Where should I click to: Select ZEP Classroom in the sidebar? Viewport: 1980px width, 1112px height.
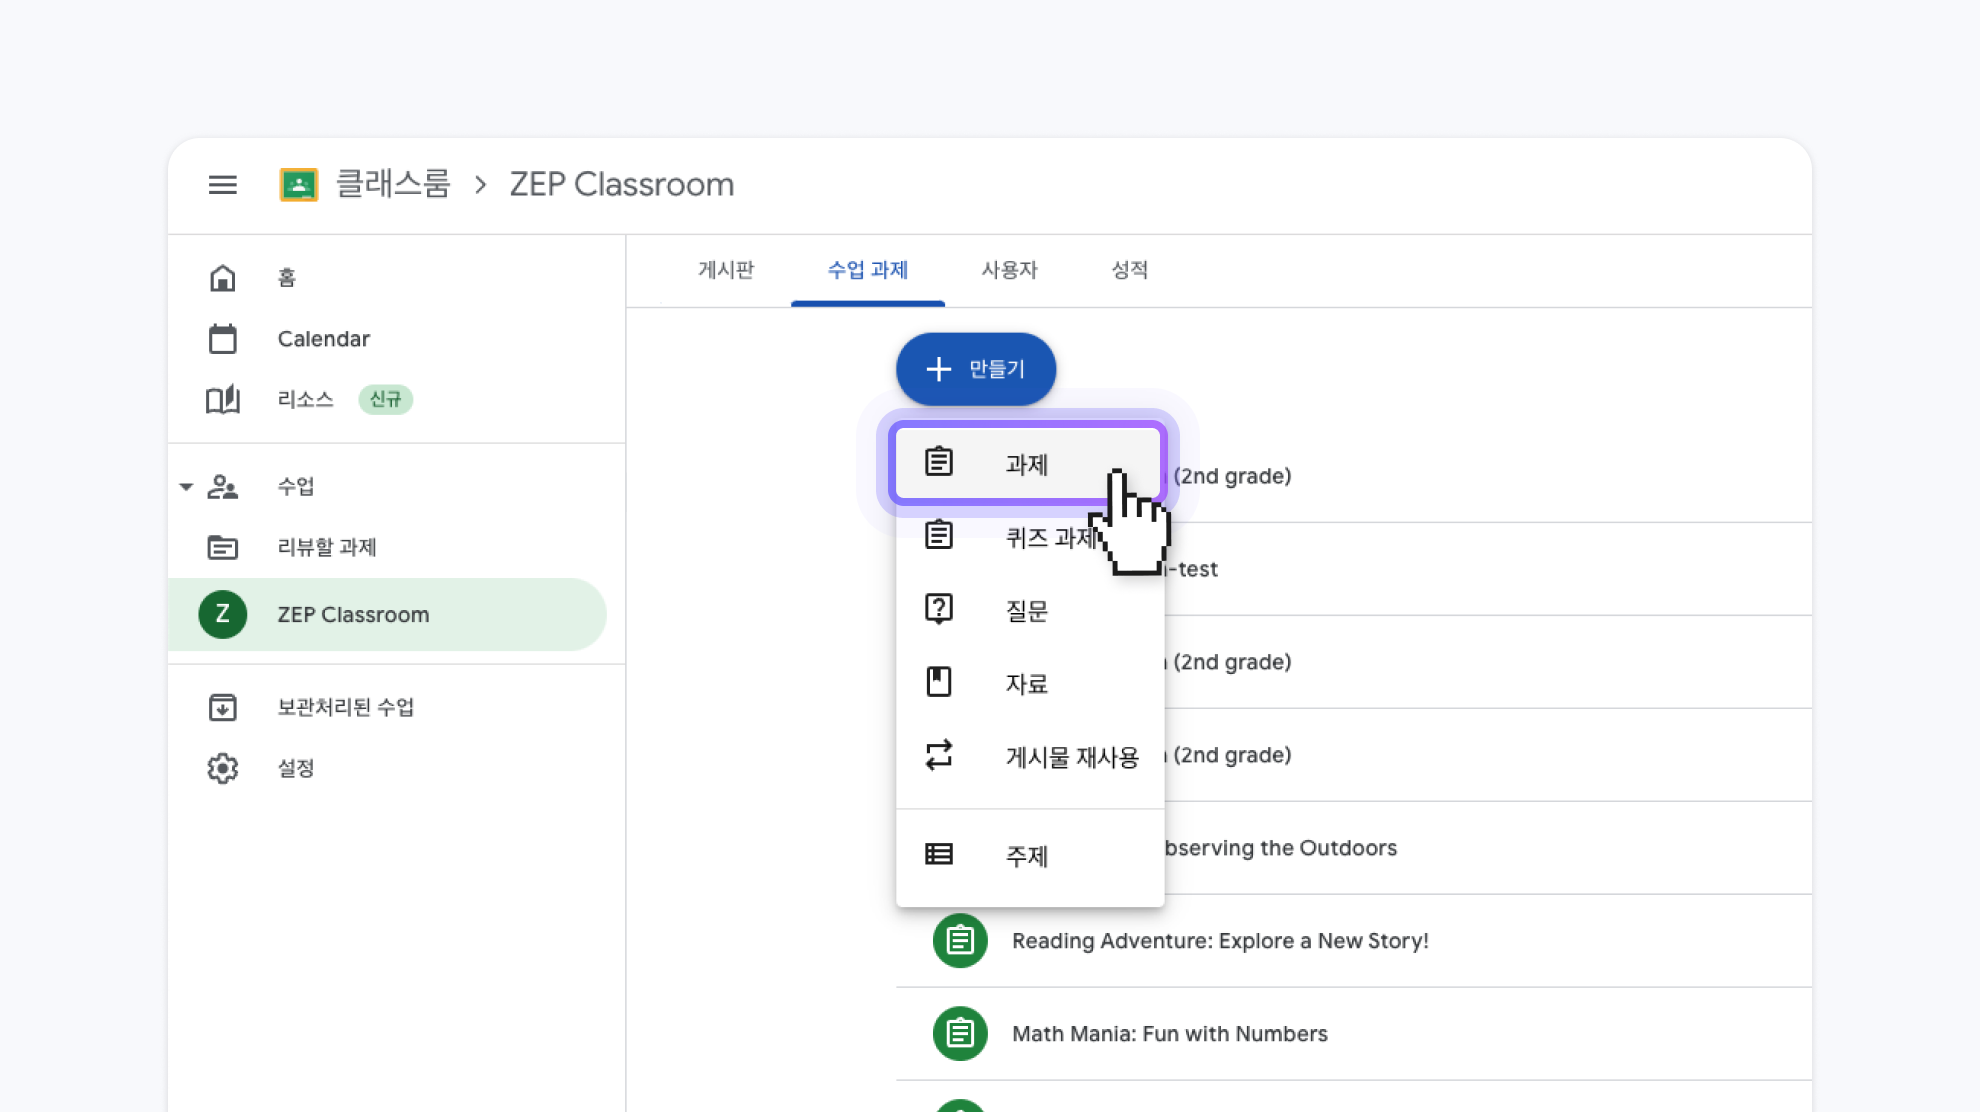pos(352,615)
